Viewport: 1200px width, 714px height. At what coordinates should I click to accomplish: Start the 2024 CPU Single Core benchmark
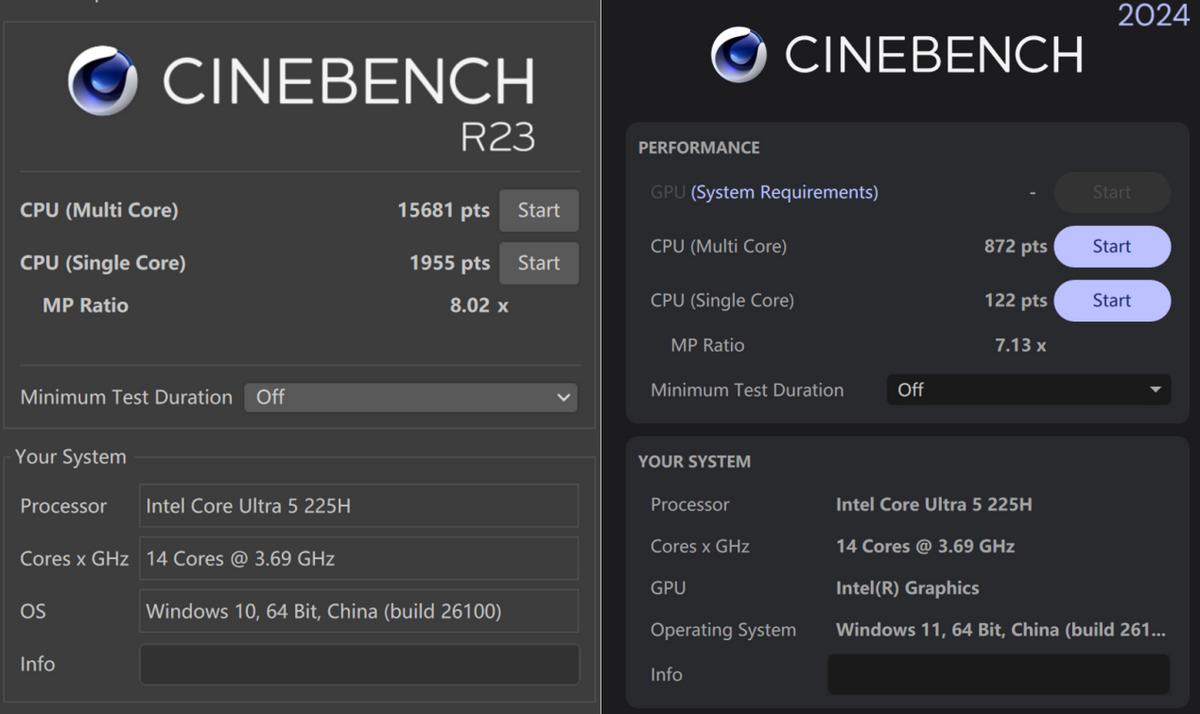click(x=1111, y=301)
